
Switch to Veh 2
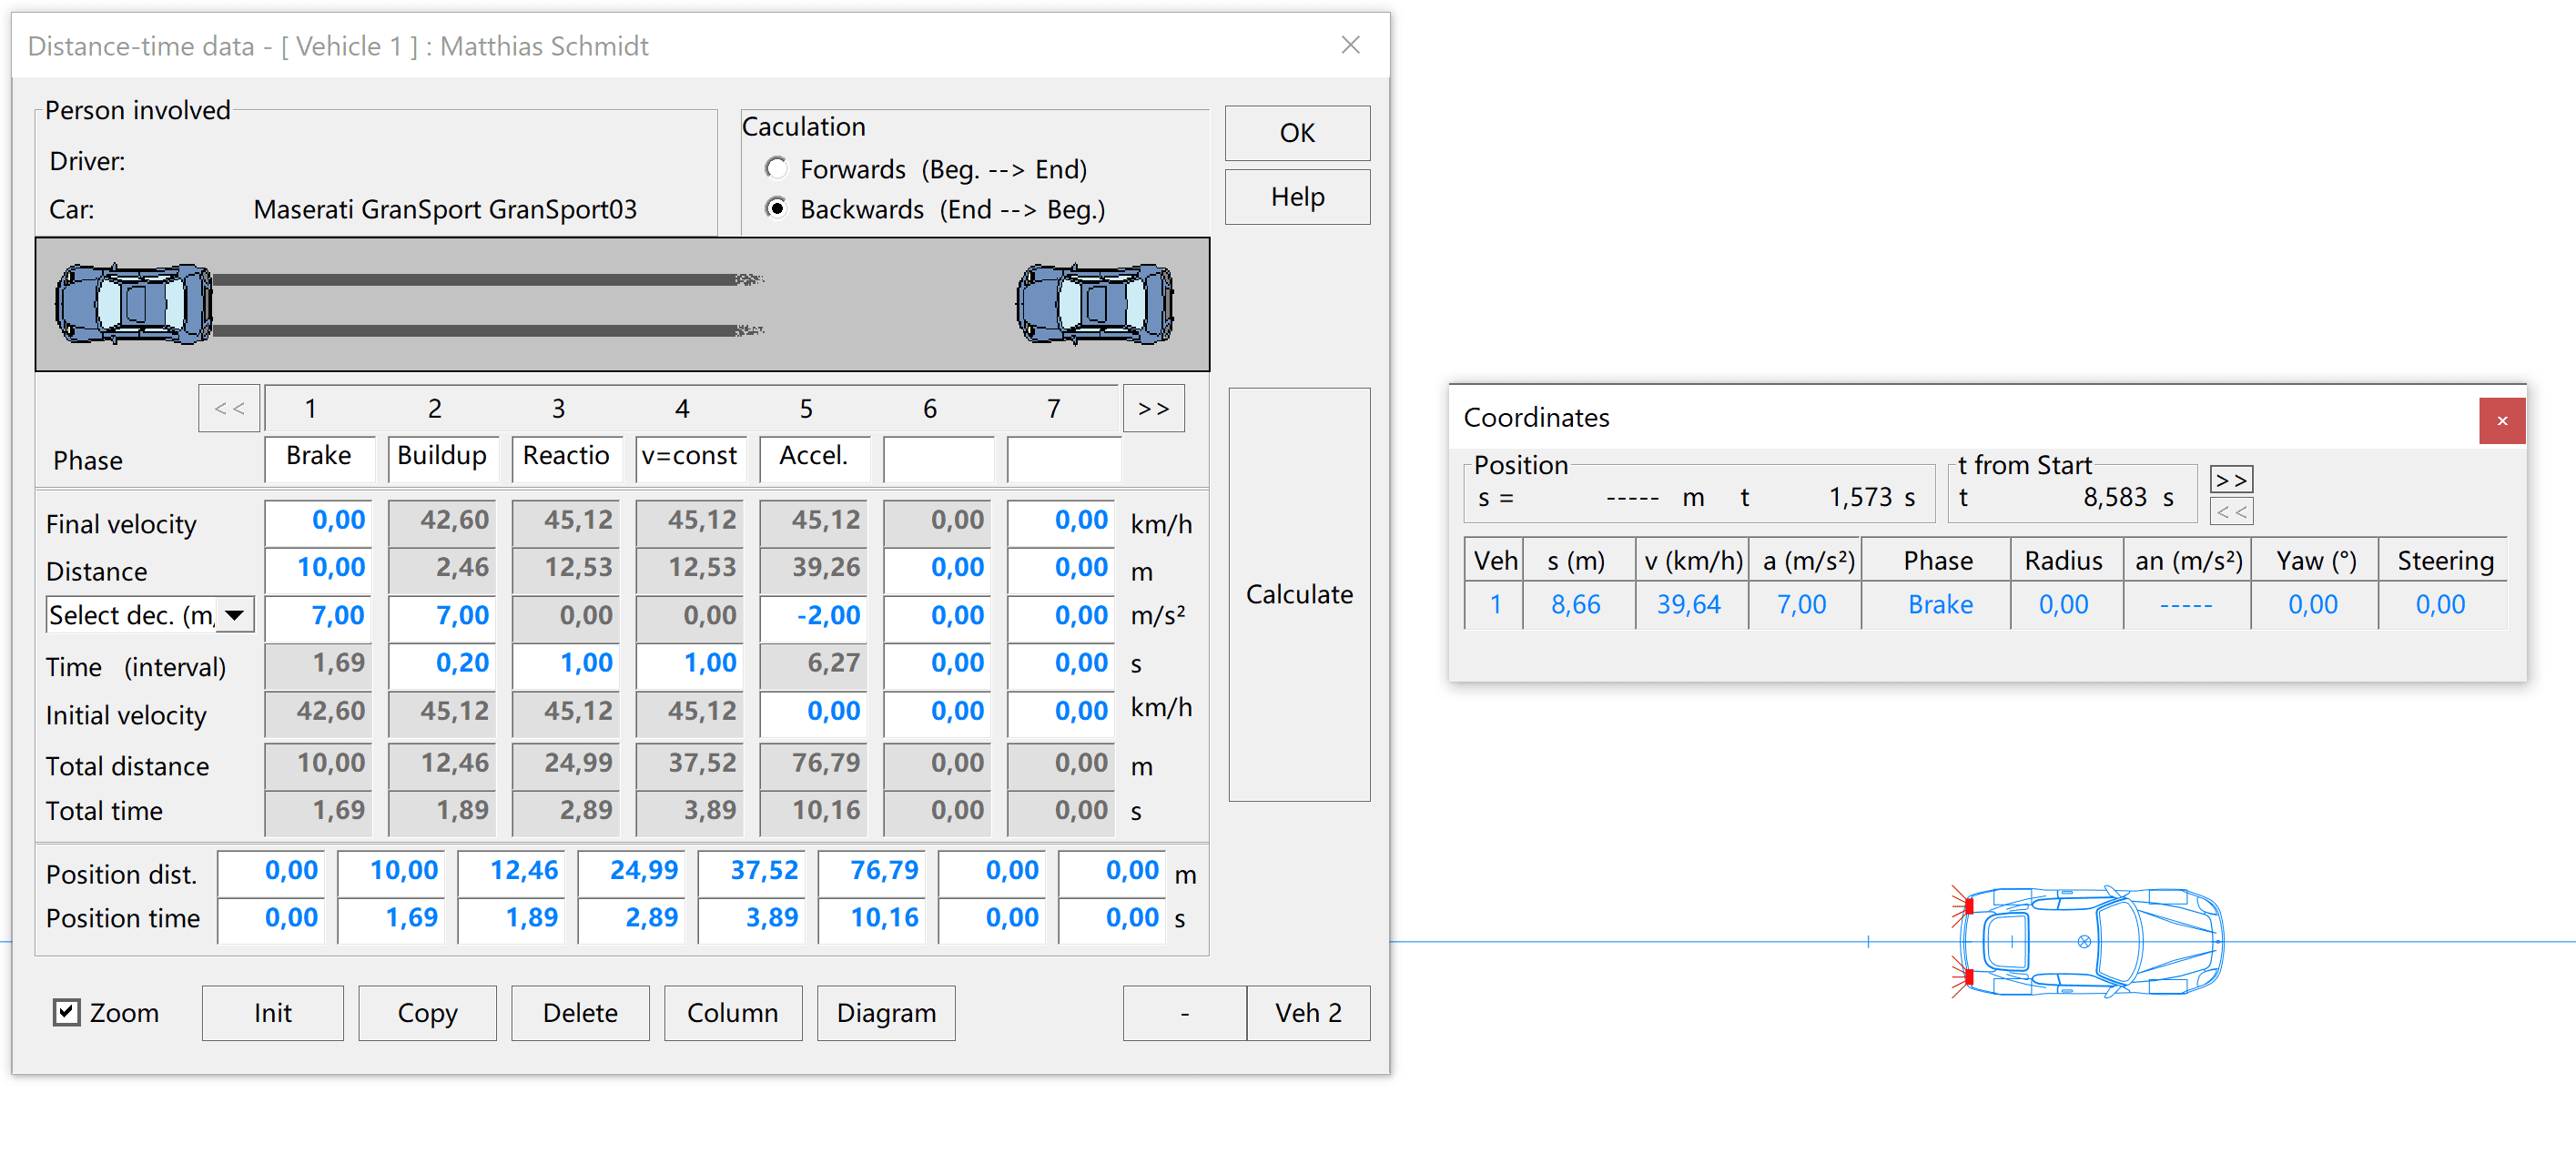coord(1307,1013)
